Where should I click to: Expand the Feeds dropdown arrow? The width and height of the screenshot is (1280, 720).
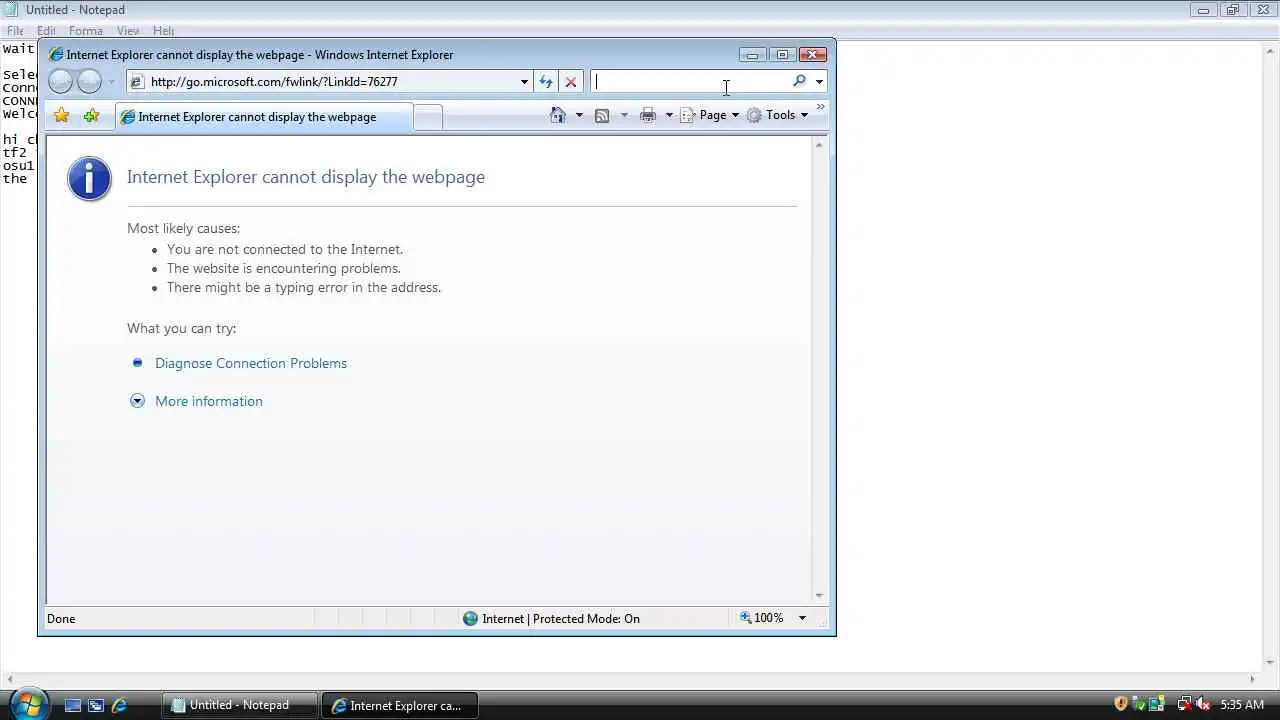(624, 115)
